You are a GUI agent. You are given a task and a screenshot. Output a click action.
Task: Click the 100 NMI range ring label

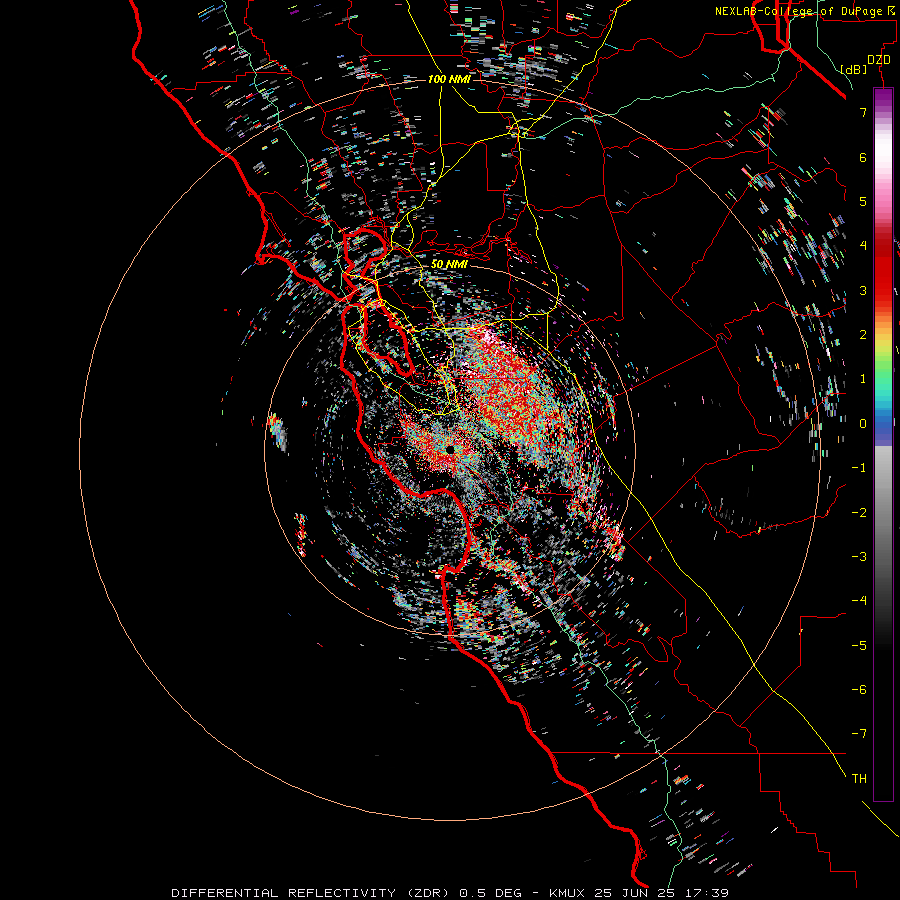pyautogui.click(x=449, y=79)
